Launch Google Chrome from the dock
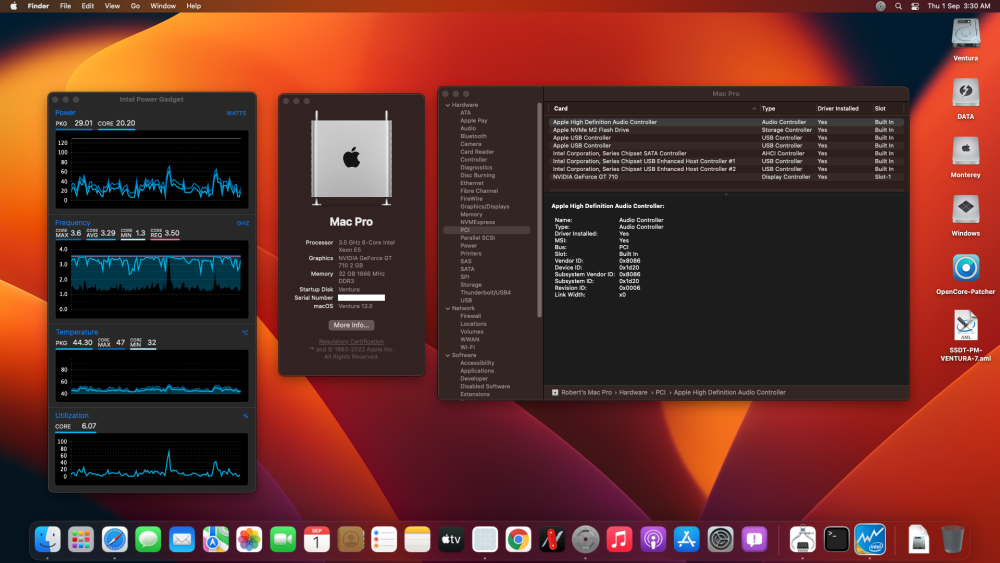1000x563 pixels. (x=518, y=539)
